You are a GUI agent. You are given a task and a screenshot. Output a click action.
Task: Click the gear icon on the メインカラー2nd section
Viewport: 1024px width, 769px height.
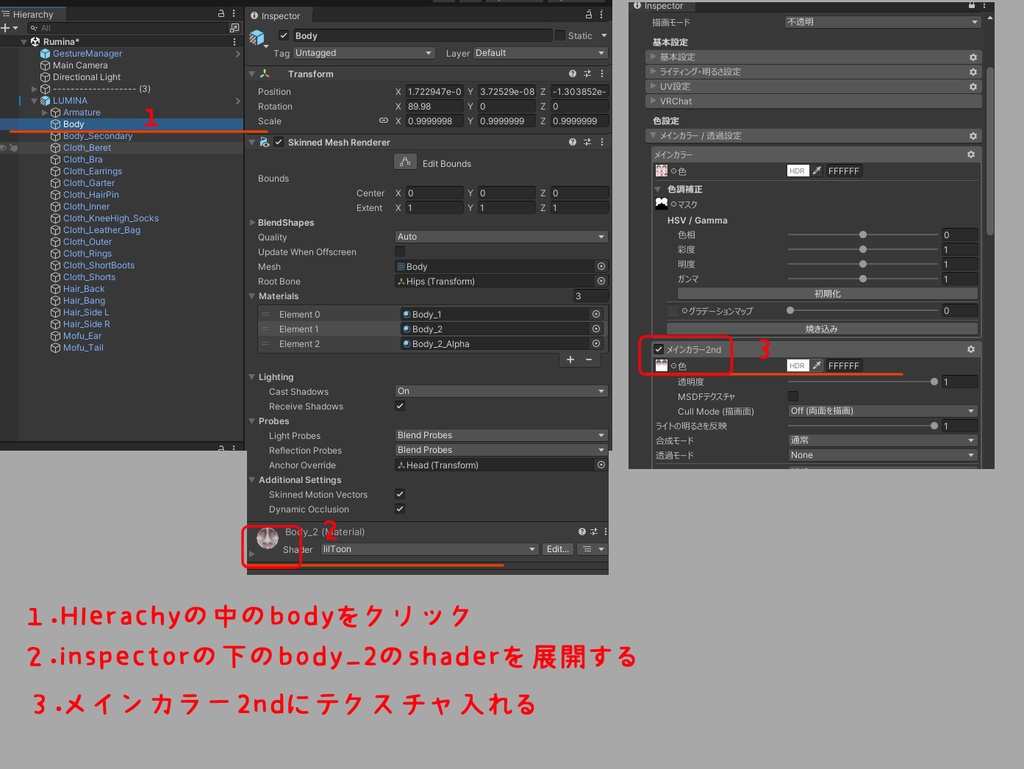pos(969,349)
